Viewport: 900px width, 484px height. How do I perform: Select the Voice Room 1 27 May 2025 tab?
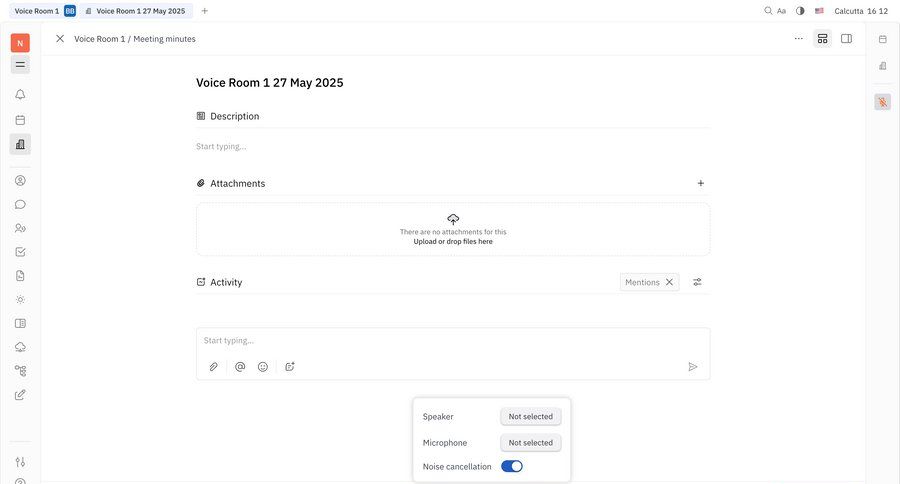[x=140, y=11]
